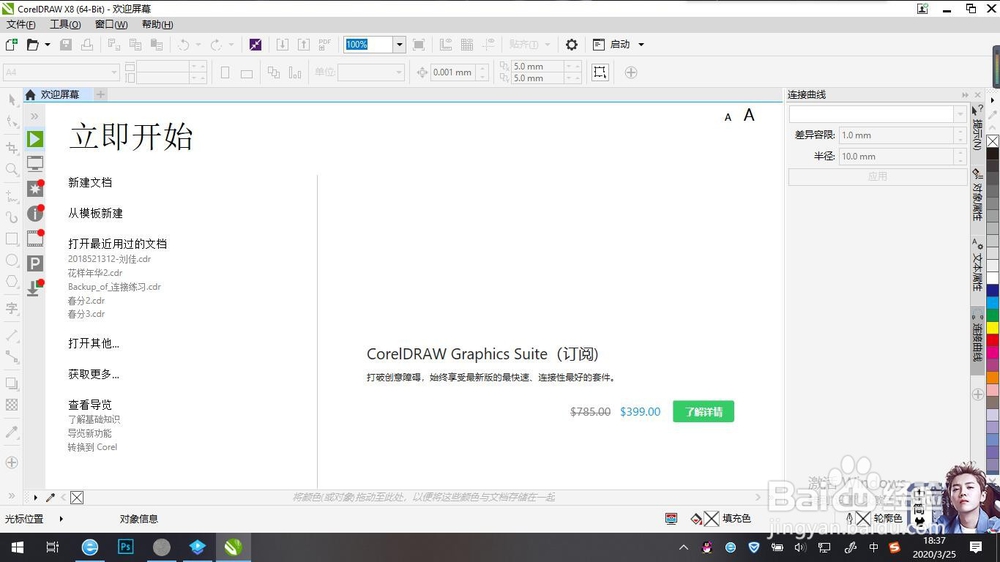Click the Publish to PDF icon
Screen dimensions: 1000x562
[325, 45]
